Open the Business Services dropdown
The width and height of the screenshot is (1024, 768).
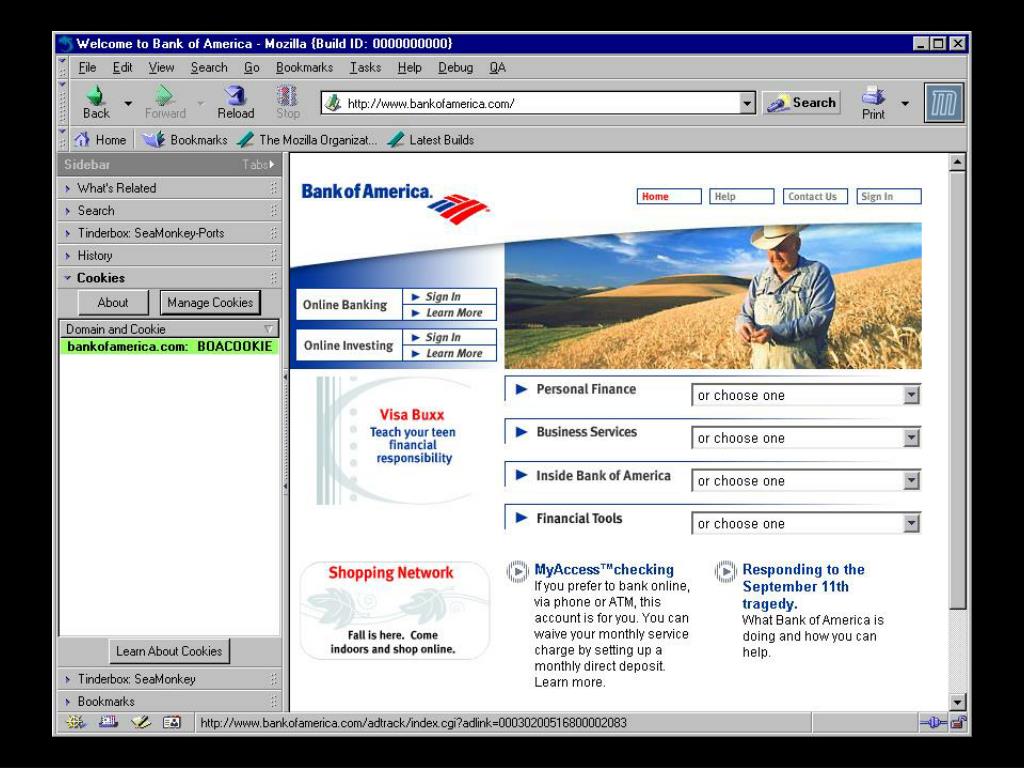[x=911, y=438]
